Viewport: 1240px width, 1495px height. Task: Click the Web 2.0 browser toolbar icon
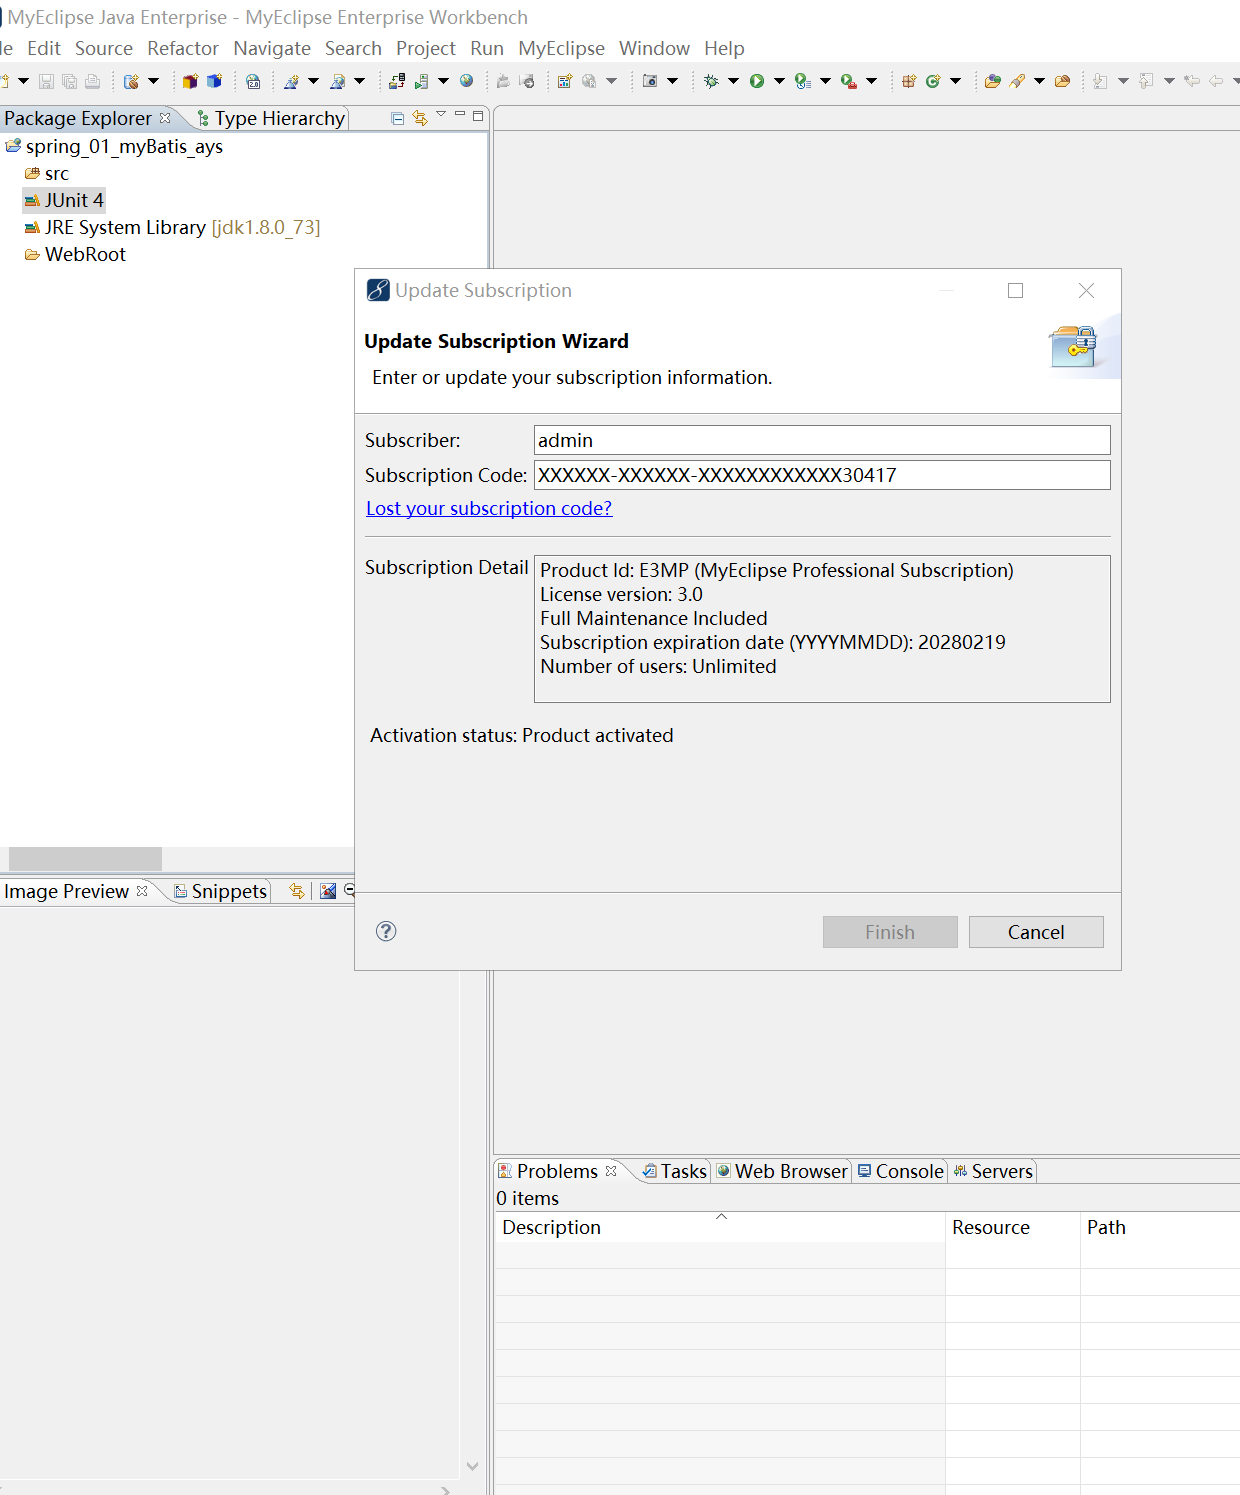pyautogui.click(x=253, y=81)
